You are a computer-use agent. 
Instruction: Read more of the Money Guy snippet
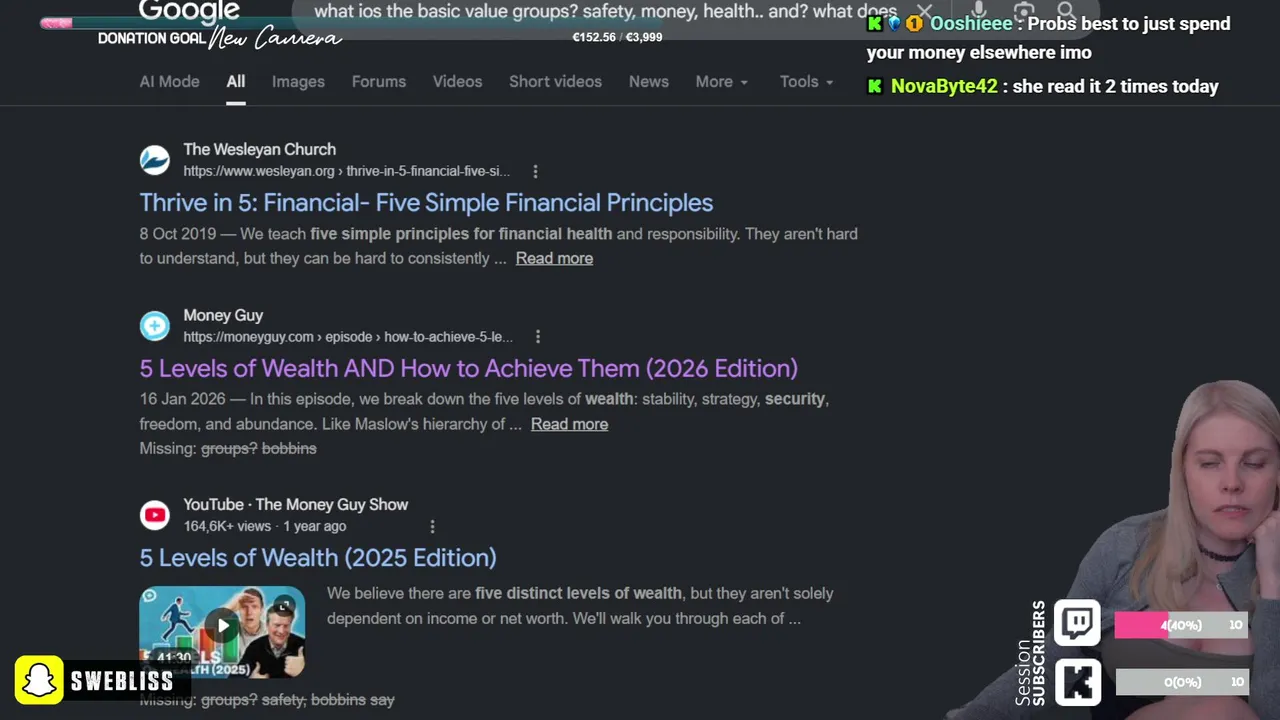coord(569,424)
